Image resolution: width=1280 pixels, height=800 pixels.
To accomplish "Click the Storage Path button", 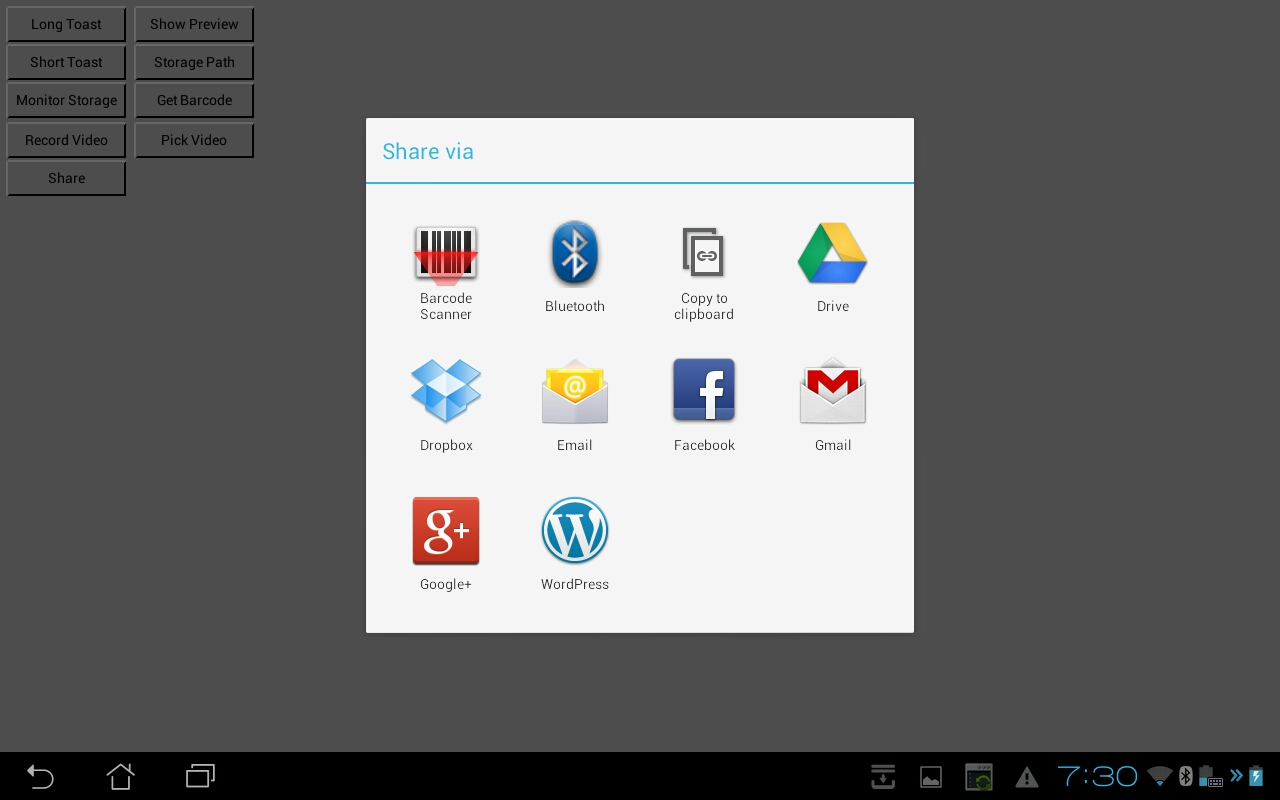I will (x=194, y=62).
